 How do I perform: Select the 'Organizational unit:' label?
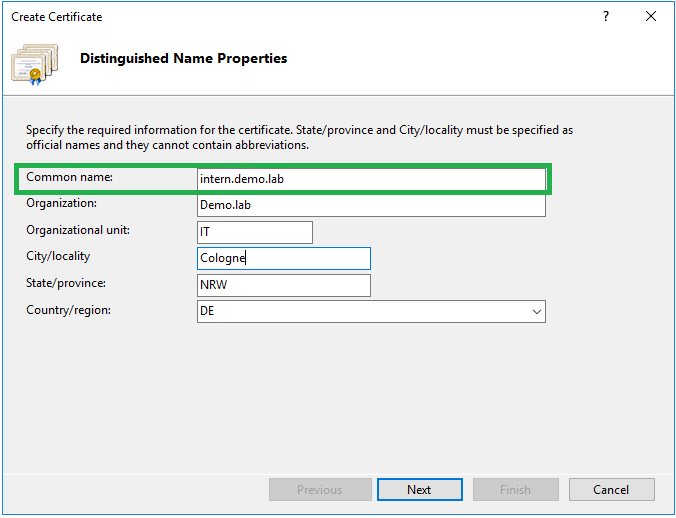click(78, 230)
